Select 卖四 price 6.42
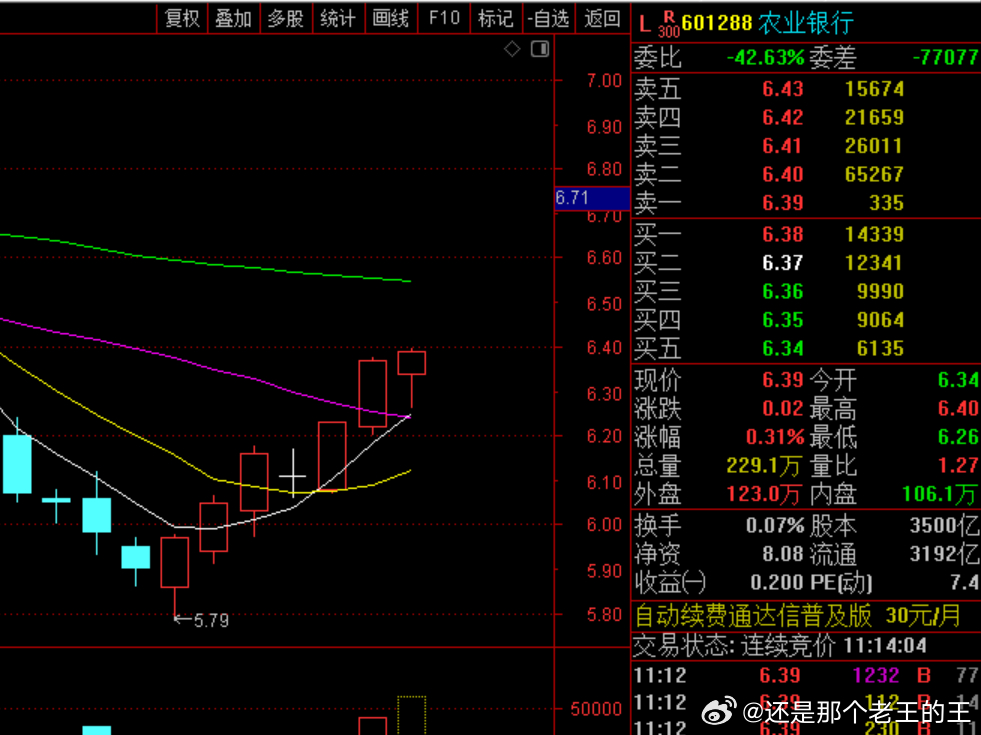Viewport: 981px width, 735px height. [x=783, y=118]
